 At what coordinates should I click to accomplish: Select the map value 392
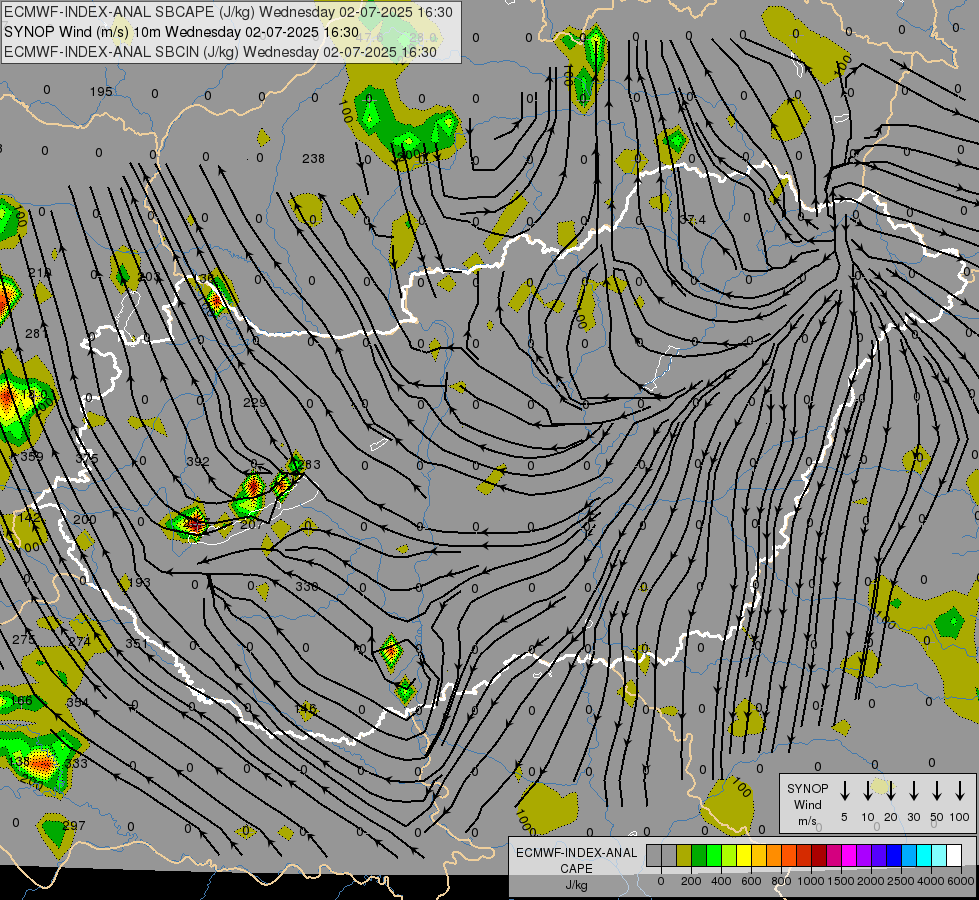(x=198, y=462)
